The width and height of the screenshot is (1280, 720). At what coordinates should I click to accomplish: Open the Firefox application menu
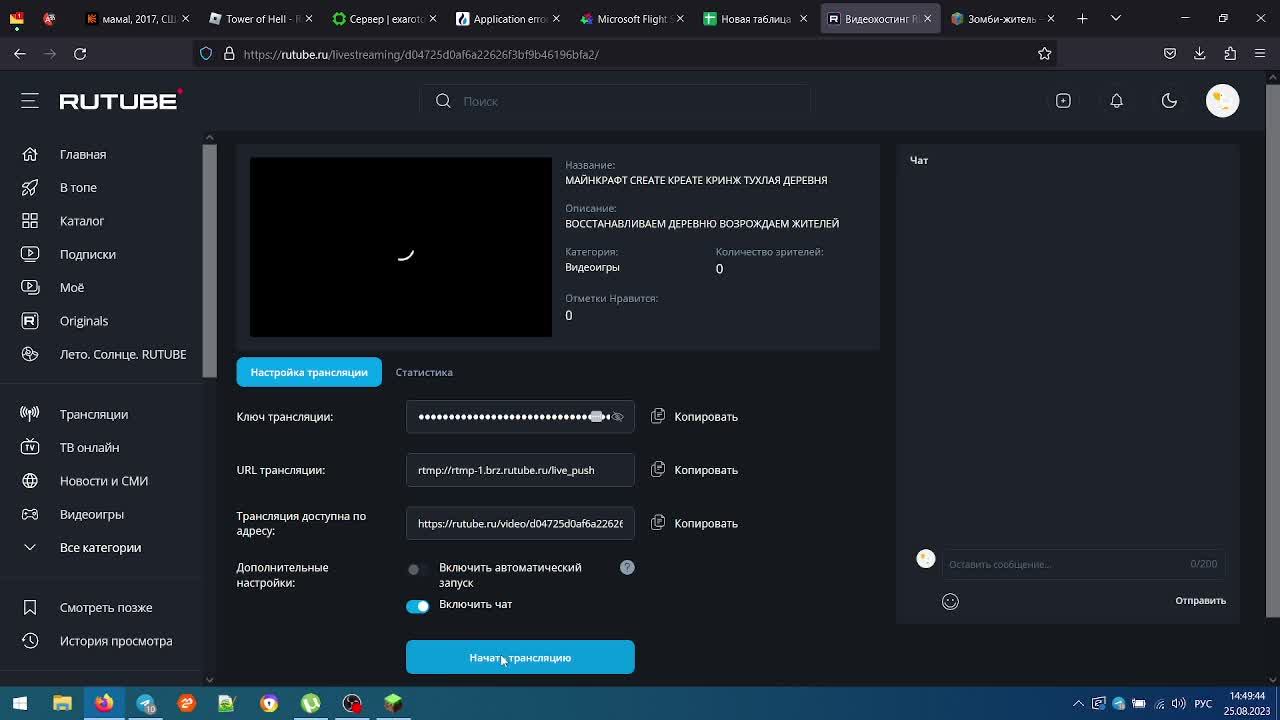(1260, 54)
